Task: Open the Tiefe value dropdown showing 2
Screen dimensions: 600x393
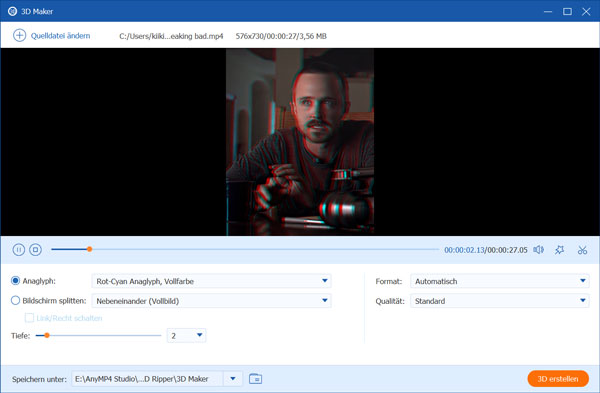Action: pos(186,336)
